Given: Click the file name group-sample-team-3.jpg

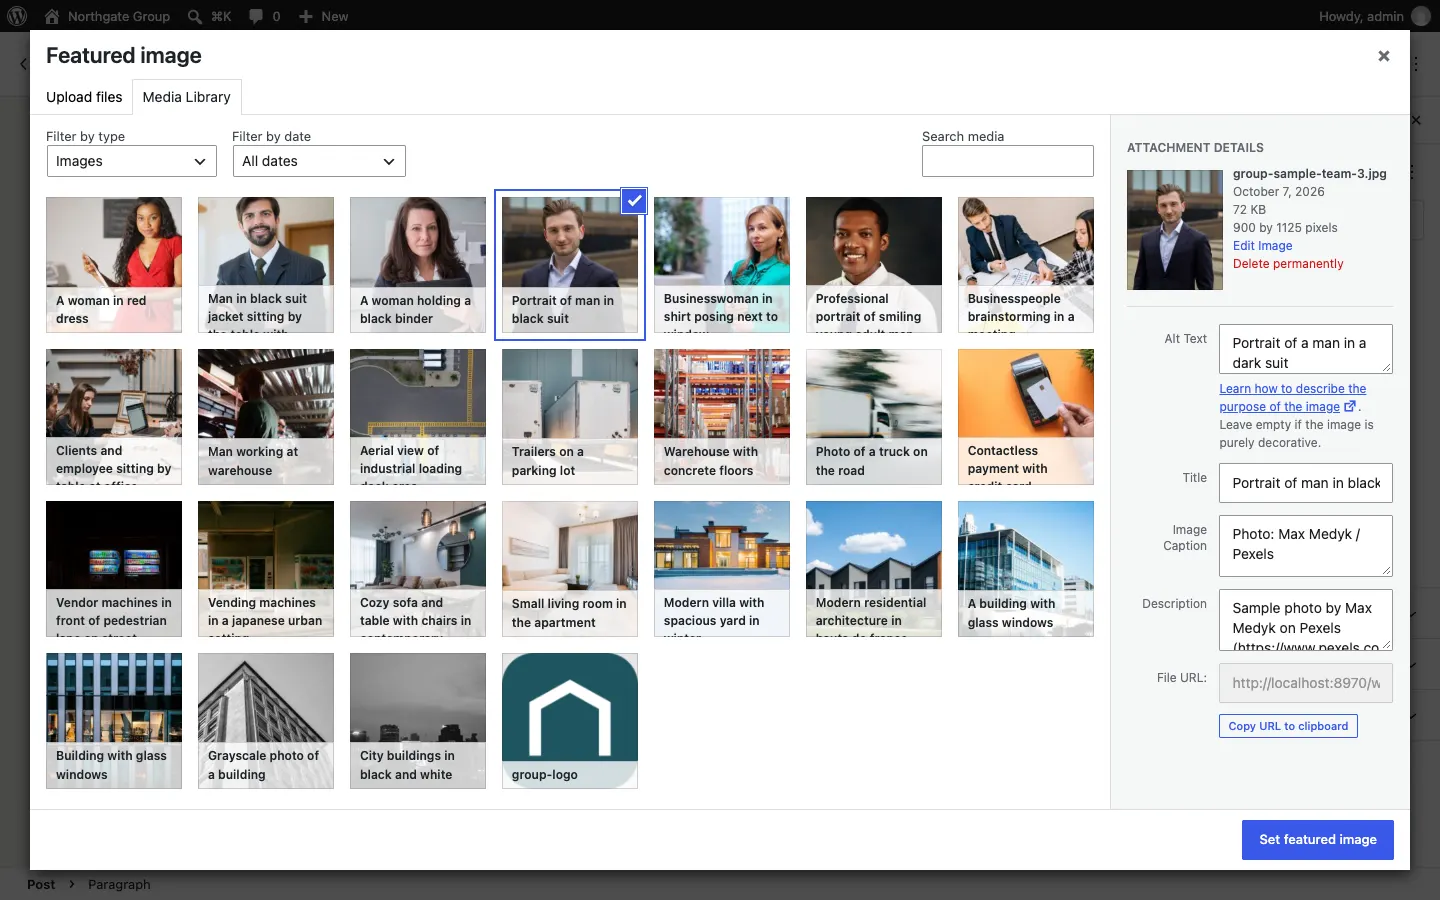Looking at the screenshot, I should [1310, 174].
